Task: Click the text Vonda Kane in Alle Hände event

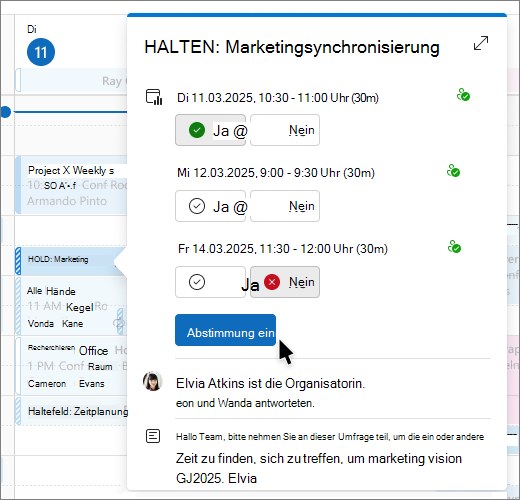Action: [55, 324]
